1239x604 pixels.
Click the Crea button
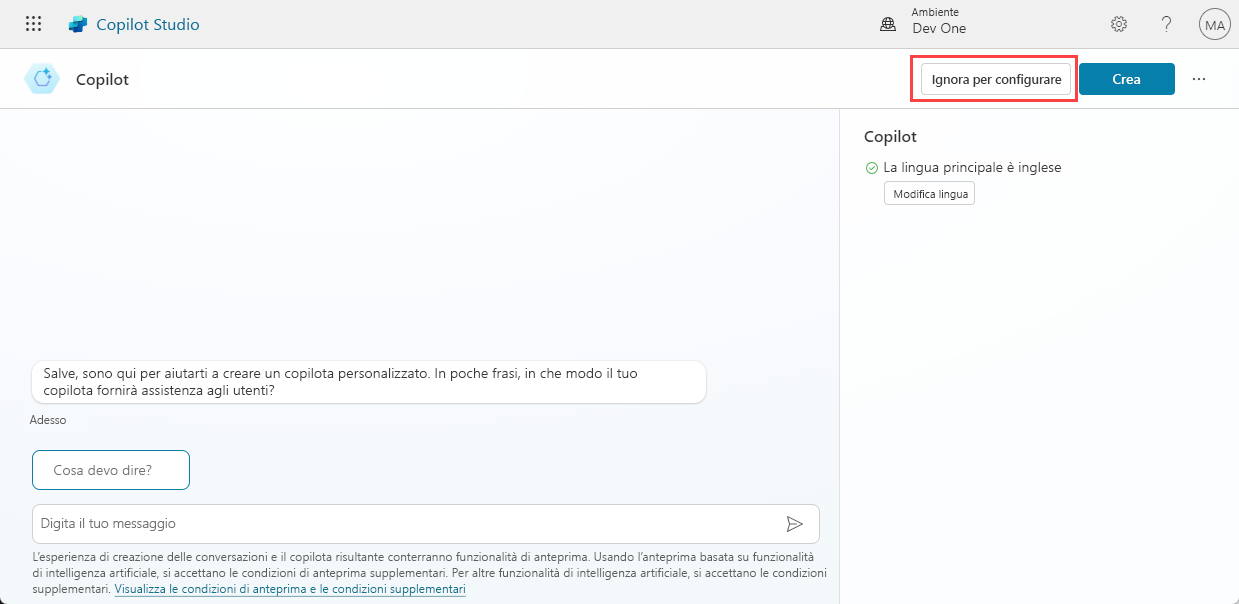tap(1127, 78)
